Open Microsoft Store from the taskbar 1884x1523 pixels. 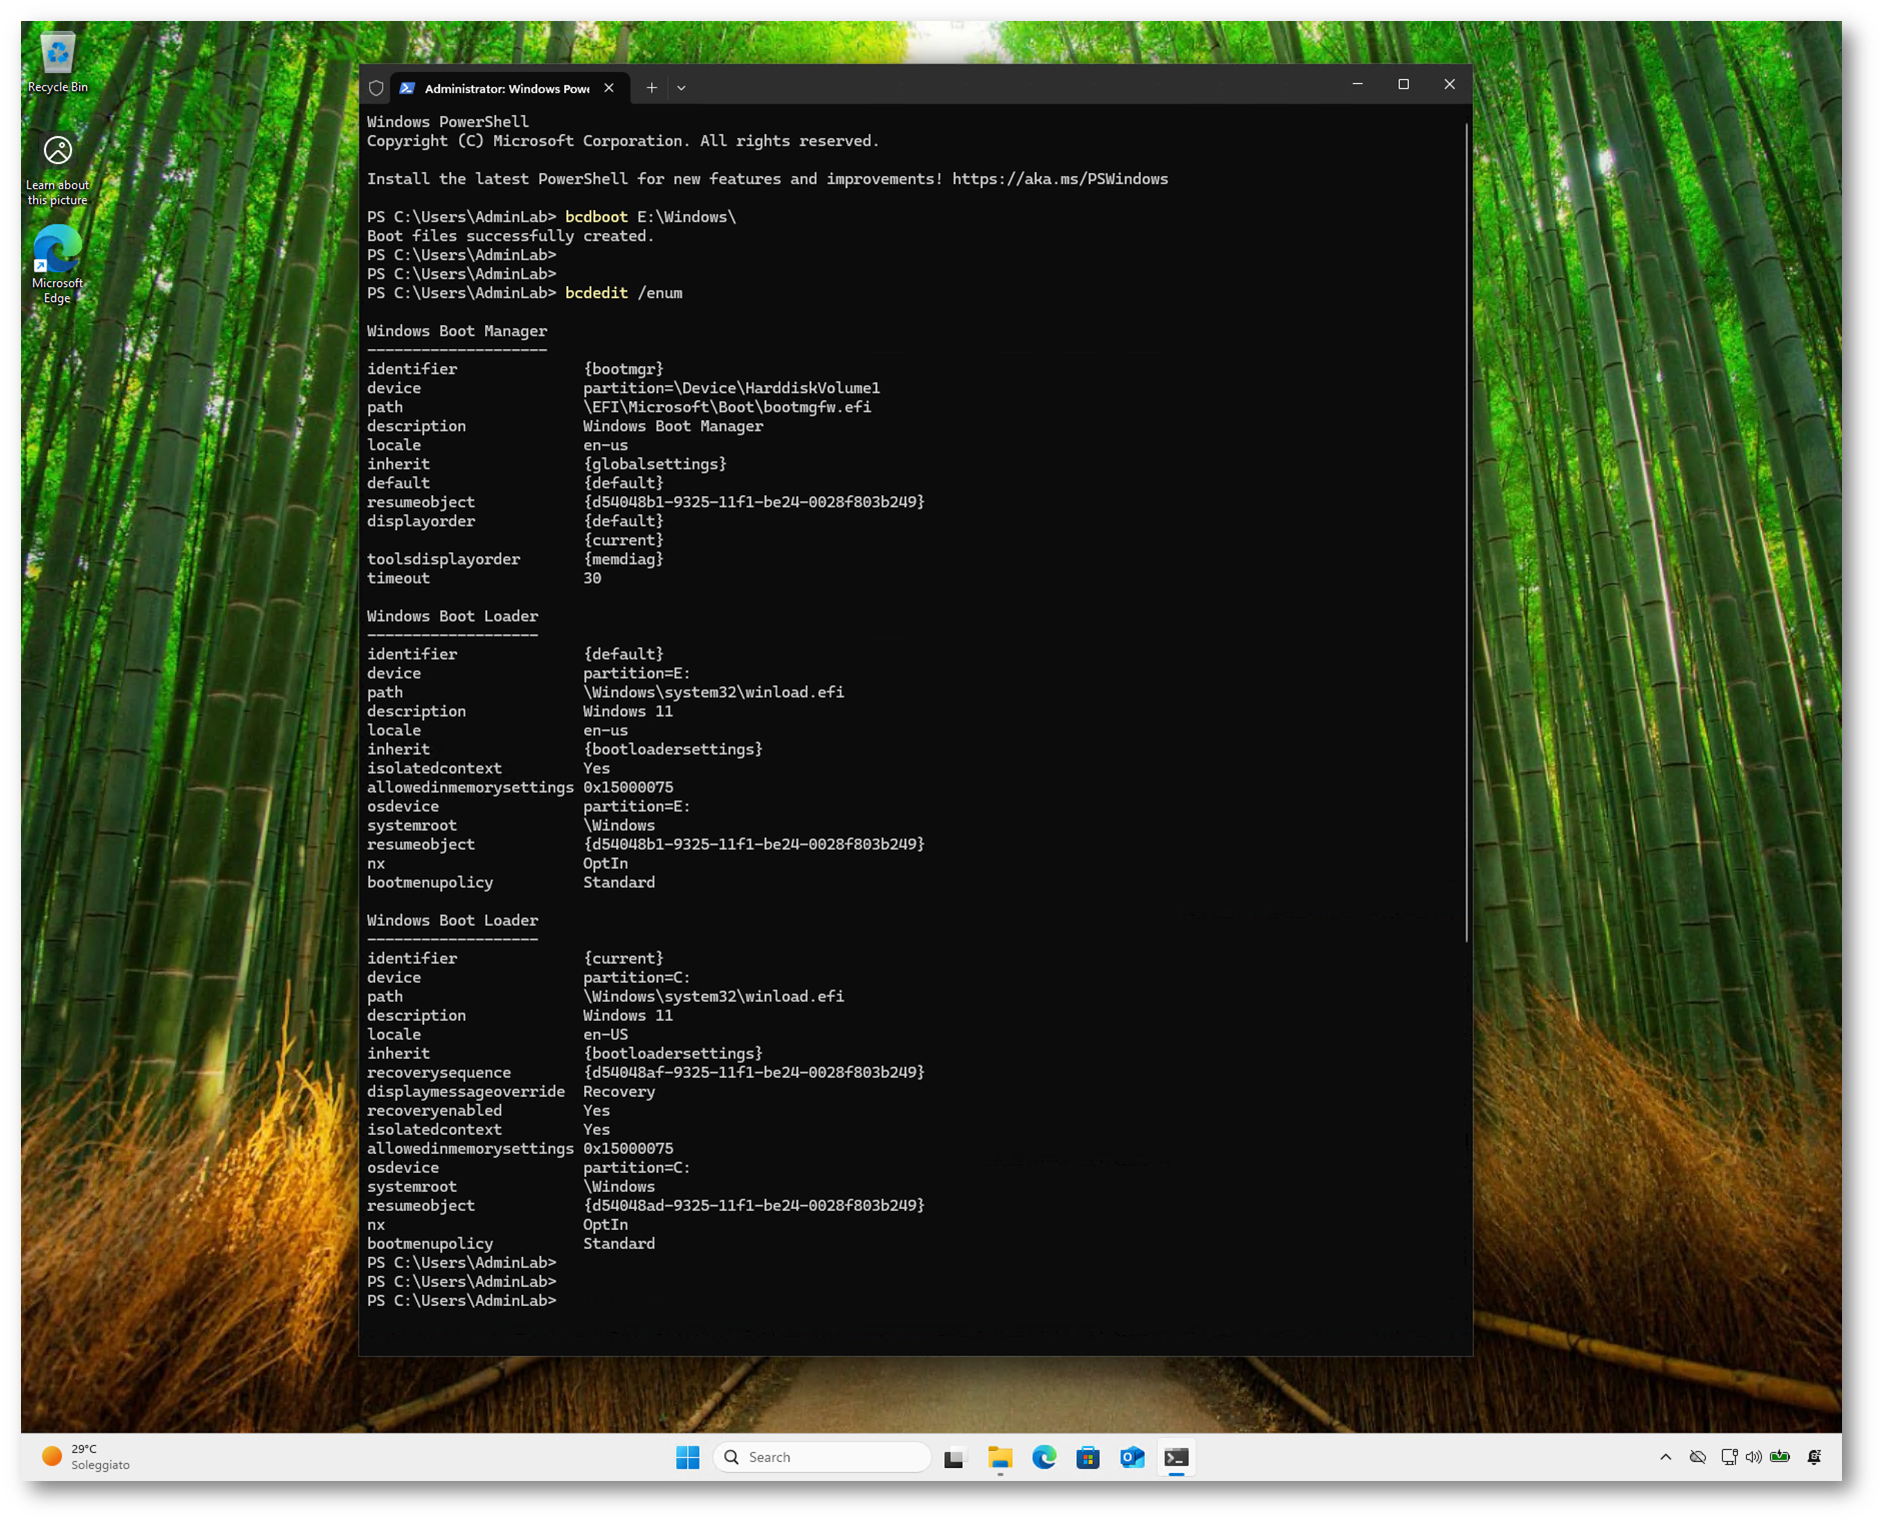[x=1088, y=1457]
